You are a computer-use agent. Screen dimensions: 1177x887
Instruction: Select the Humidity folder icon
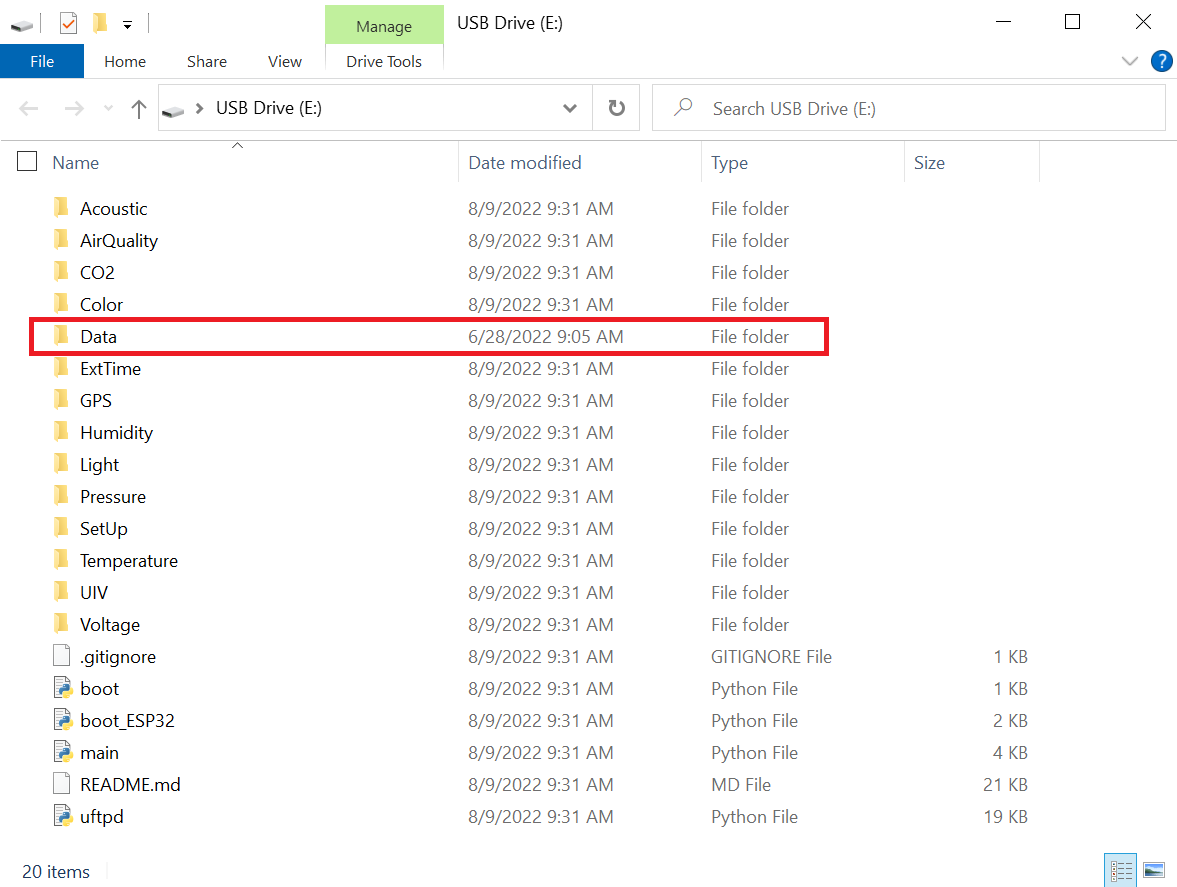62,431
